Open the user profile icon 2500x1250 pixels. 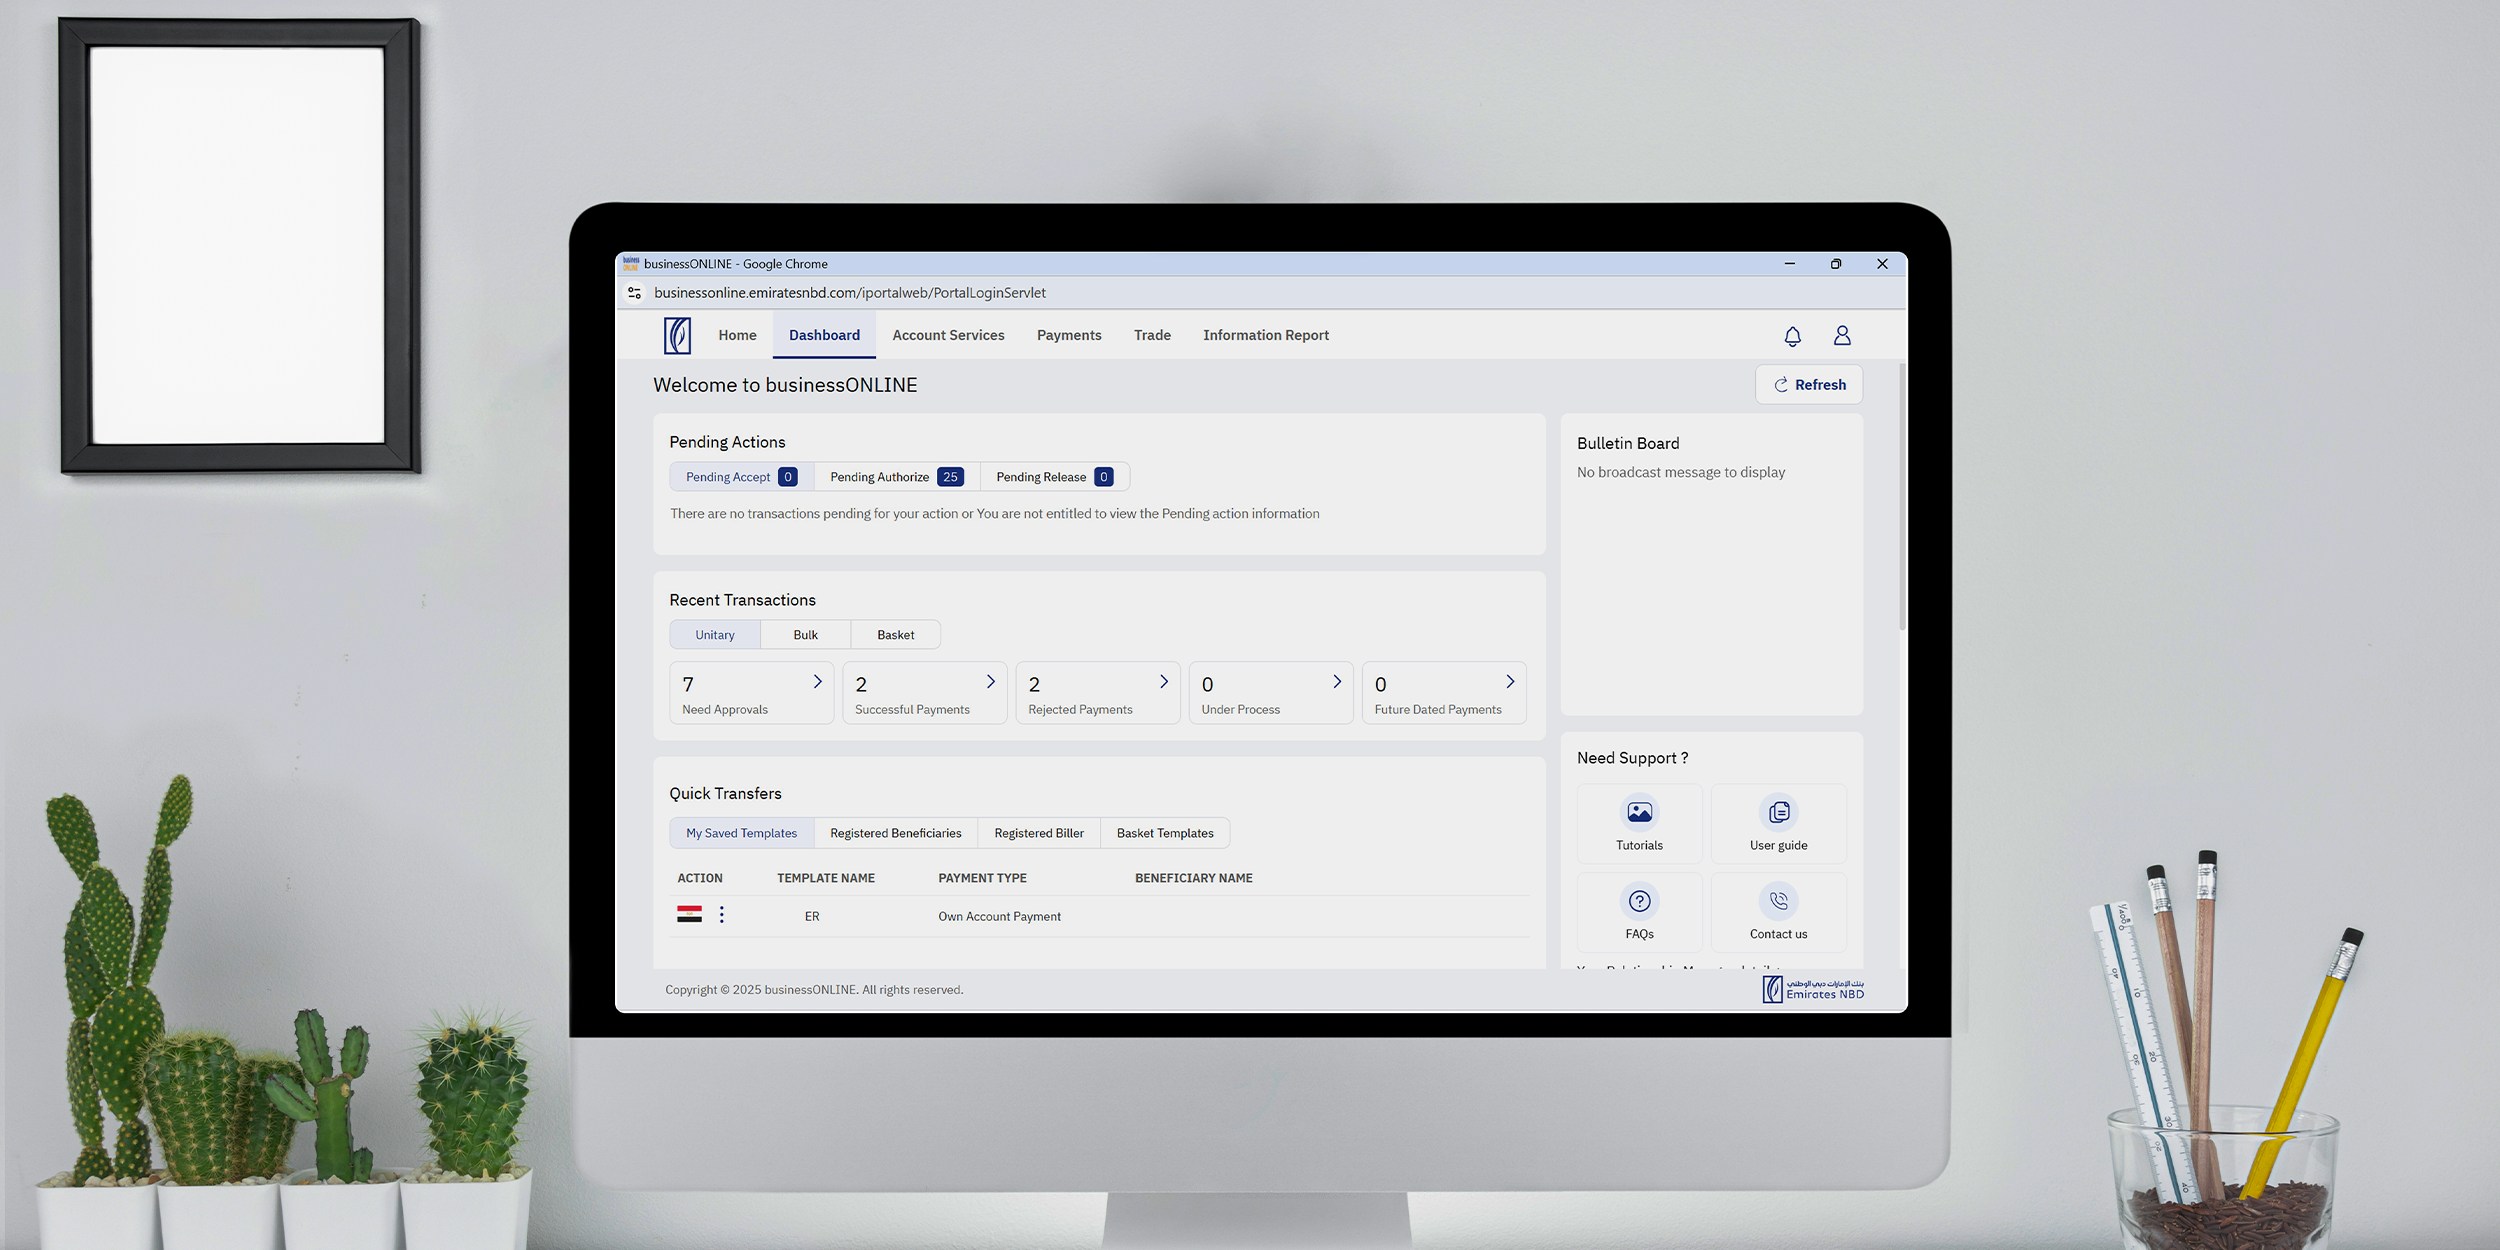point(1842,336)
